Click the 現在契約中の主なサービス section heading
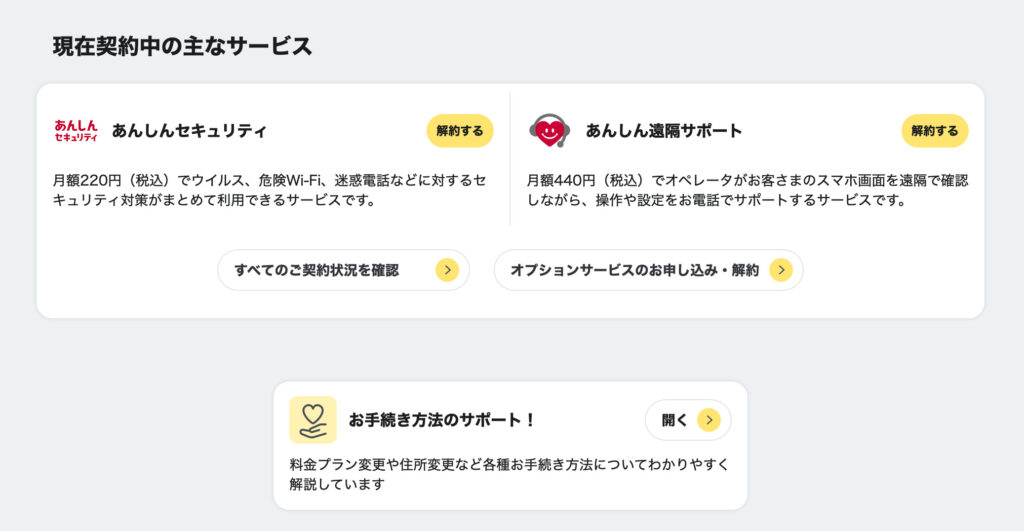 [182, 46]
